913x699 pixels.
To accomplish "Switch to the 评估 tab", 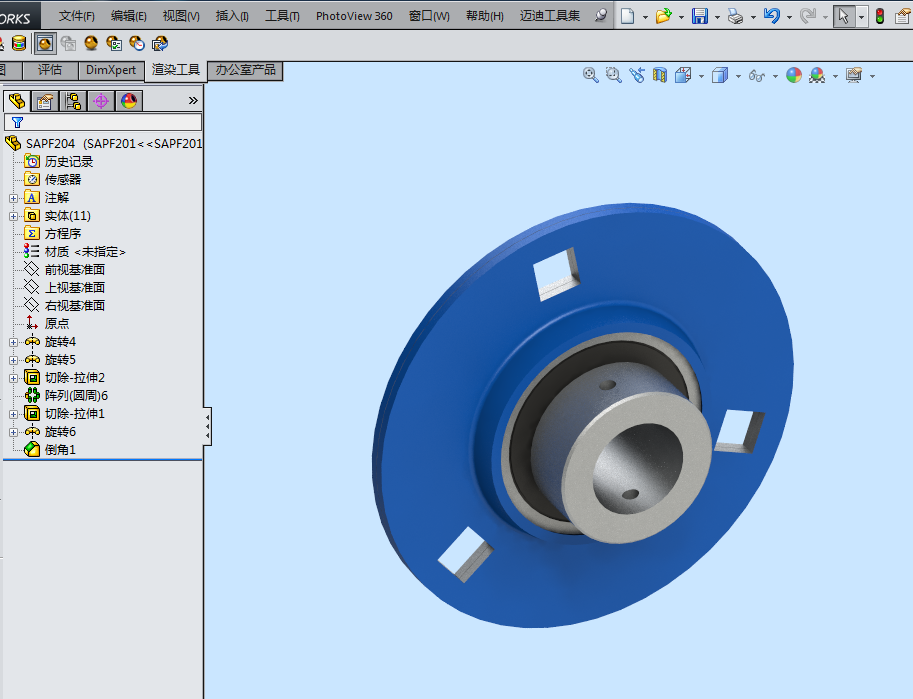I will [x=50, y=70].
